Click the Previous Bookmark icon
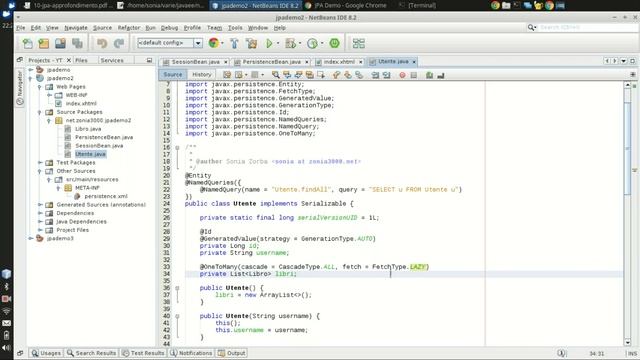The image size is (640, 360). pos(336,75)
